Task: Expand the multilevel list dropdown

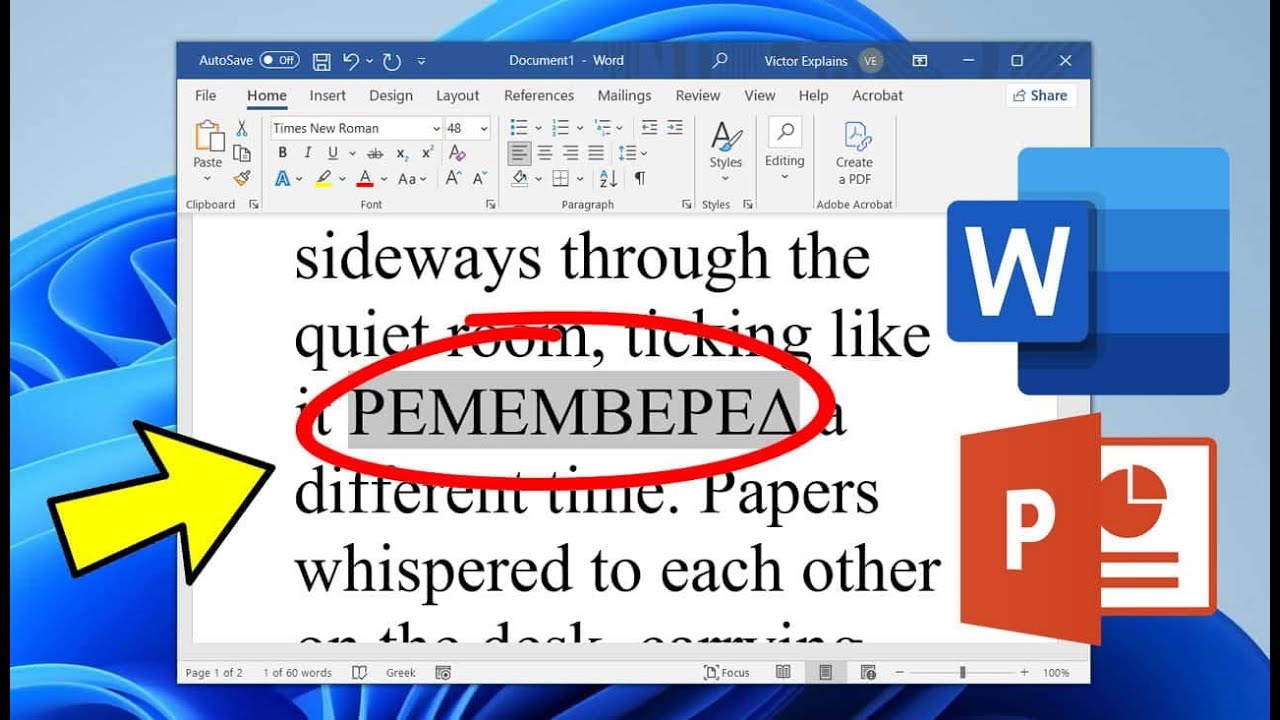Action: pos(620,127)
